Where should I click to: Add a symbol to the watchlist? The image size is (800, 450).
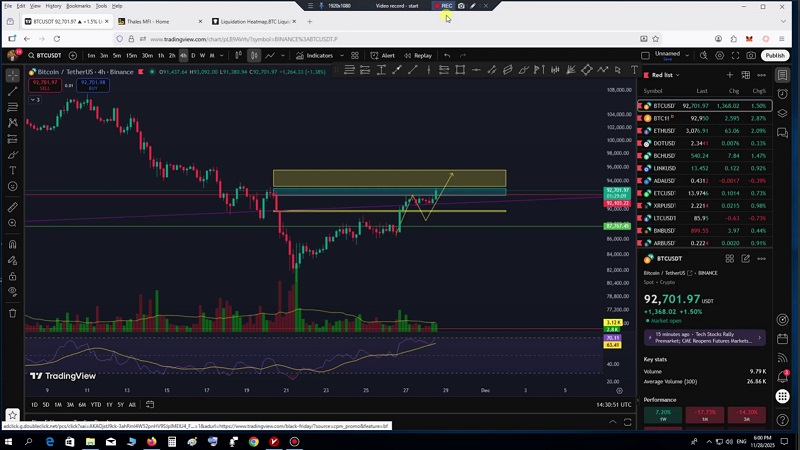(730, 75)
